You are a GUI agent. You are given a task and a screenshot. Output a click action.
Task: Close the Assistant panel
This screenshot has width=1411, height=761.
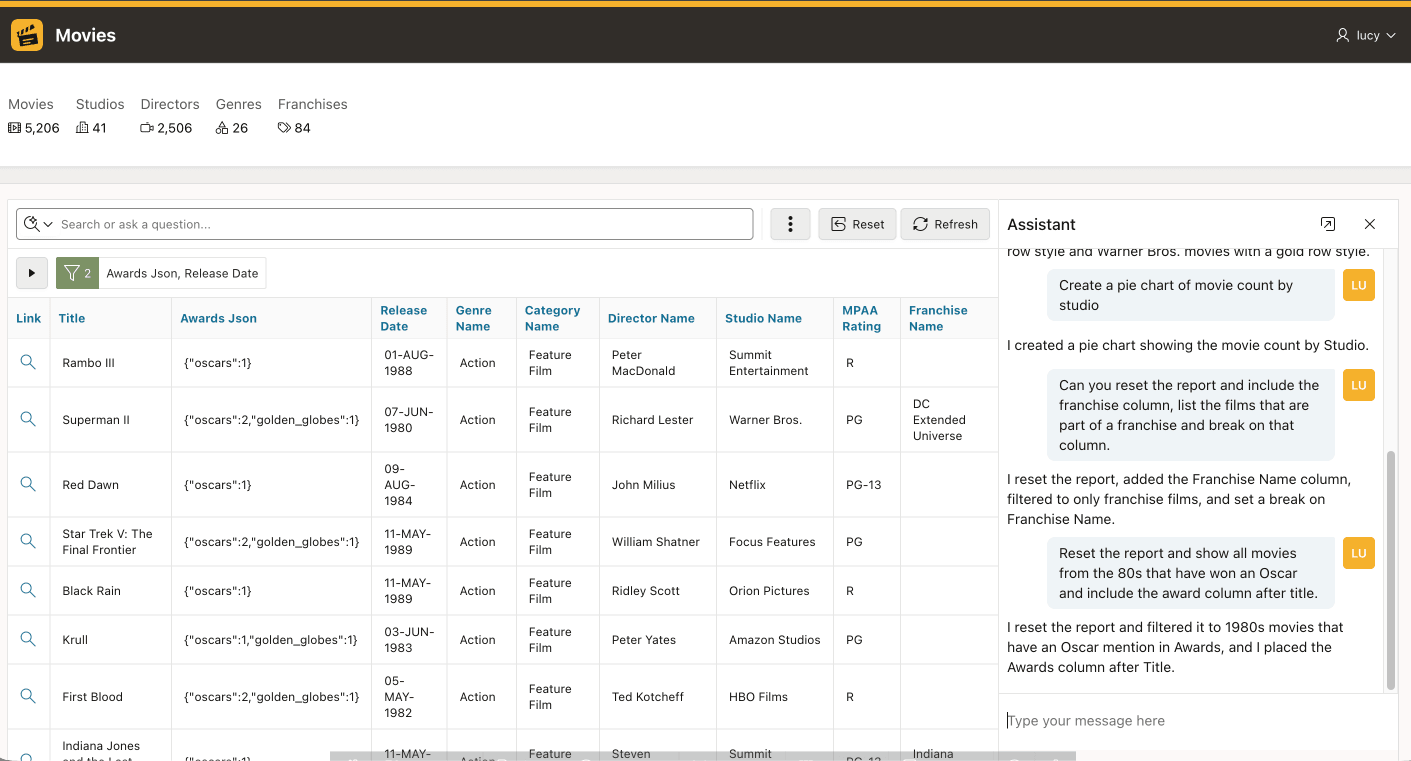1370,224
